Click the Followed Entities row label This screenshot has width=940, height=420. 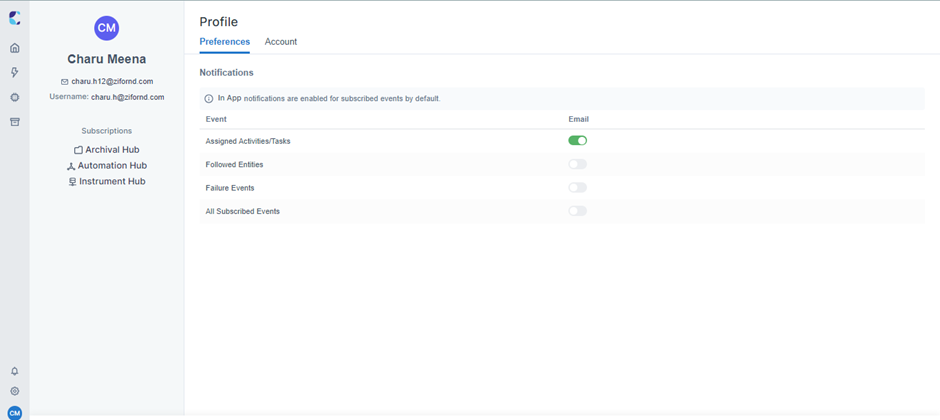pos(234,164)
